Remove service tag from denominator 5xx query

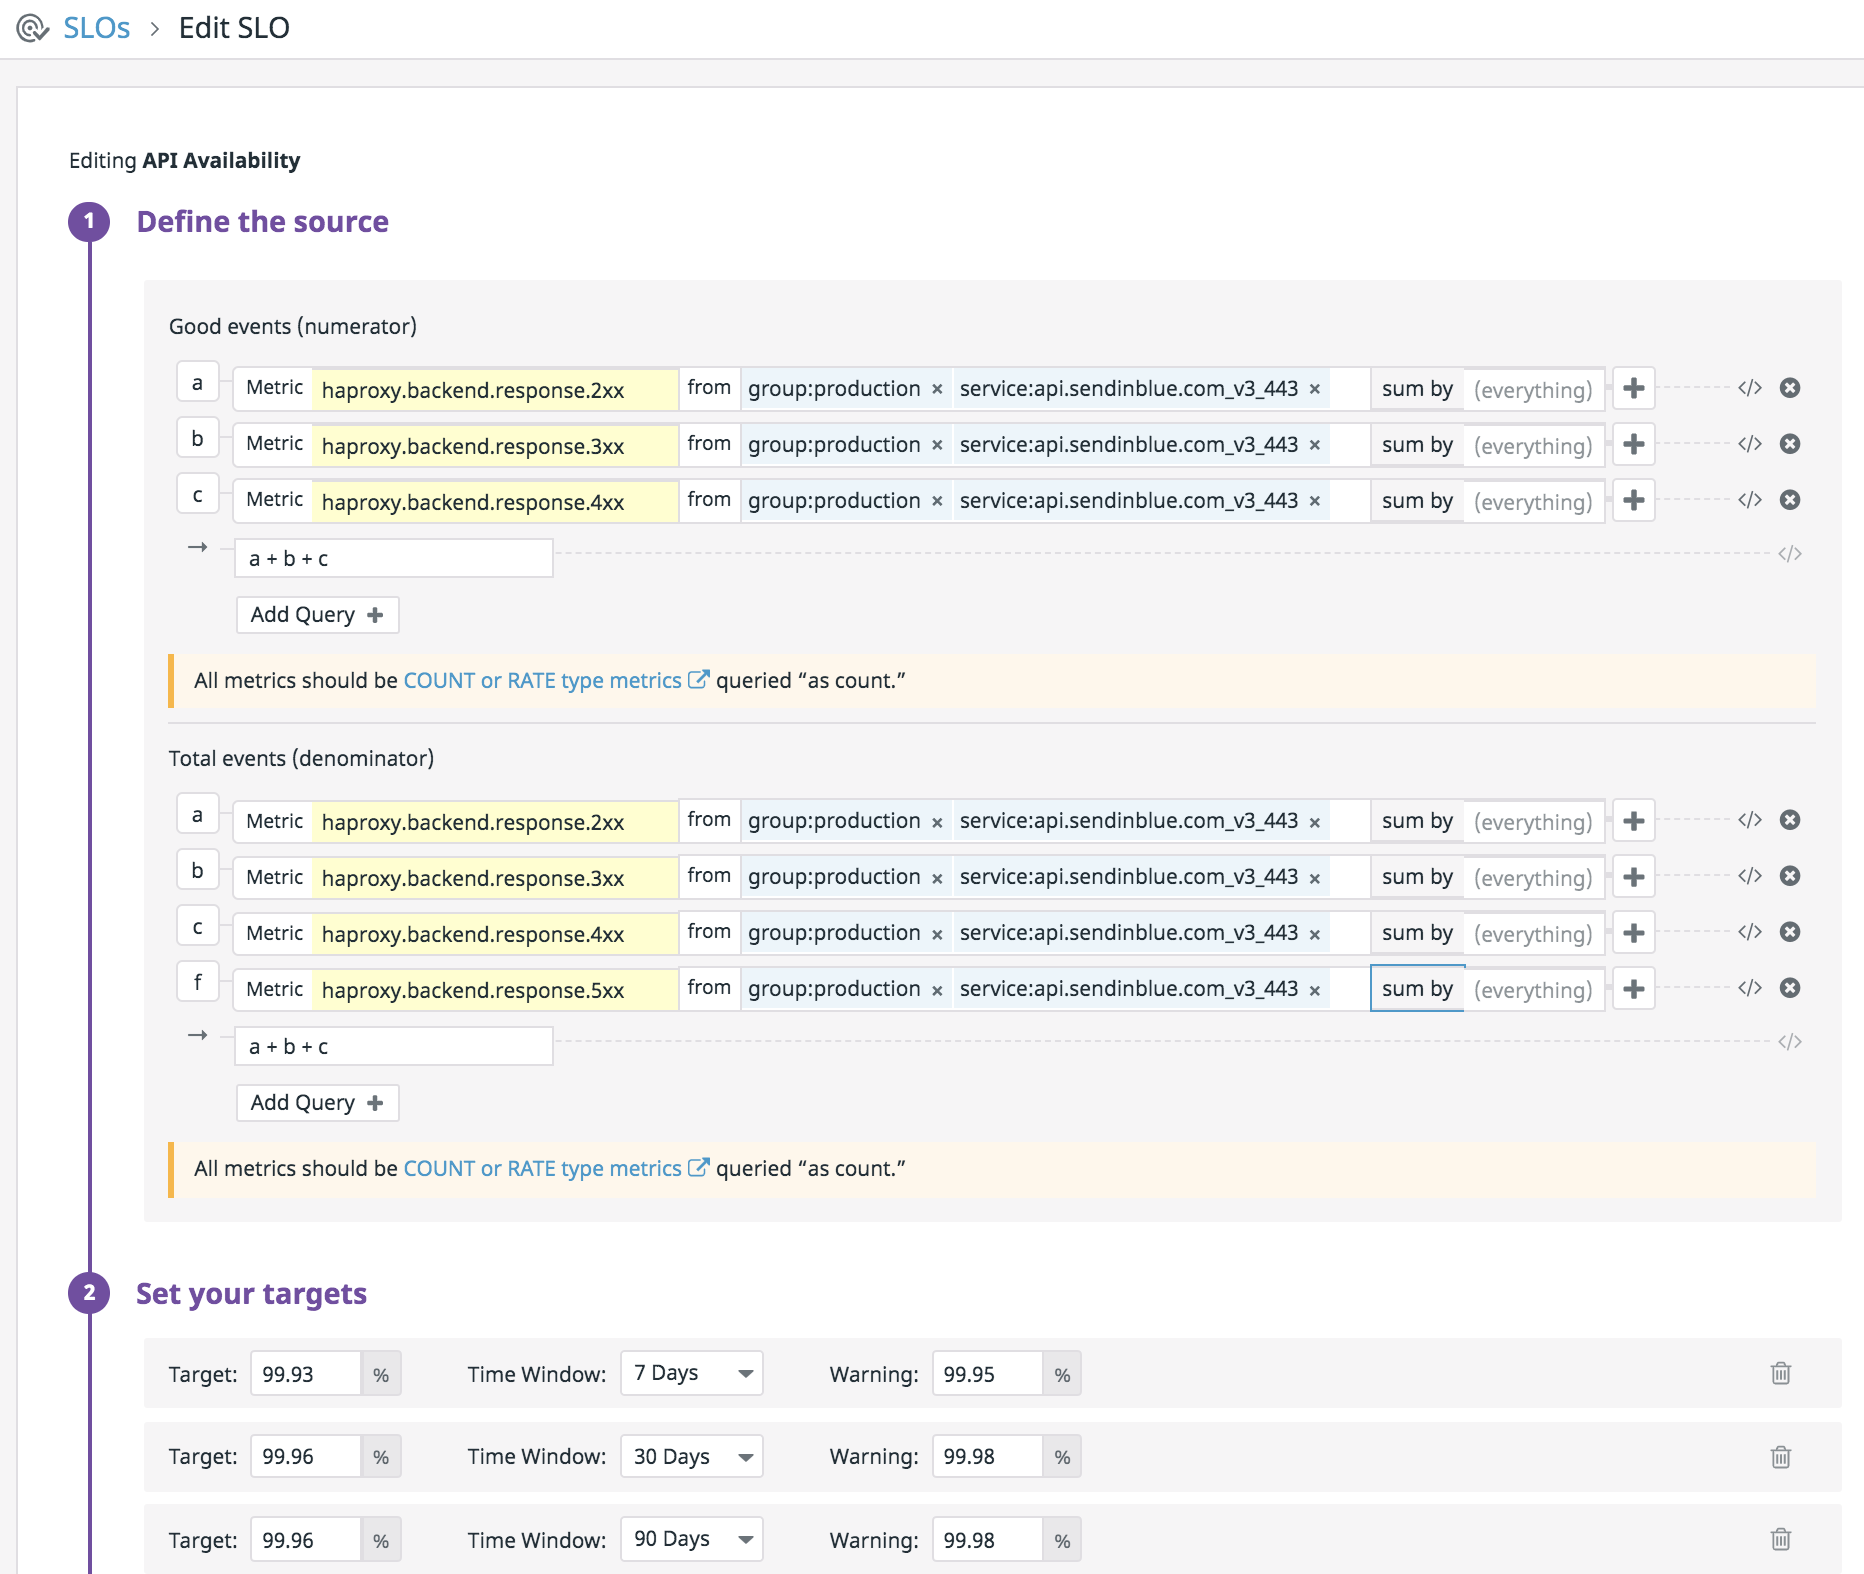click(x=1315, y=990)
